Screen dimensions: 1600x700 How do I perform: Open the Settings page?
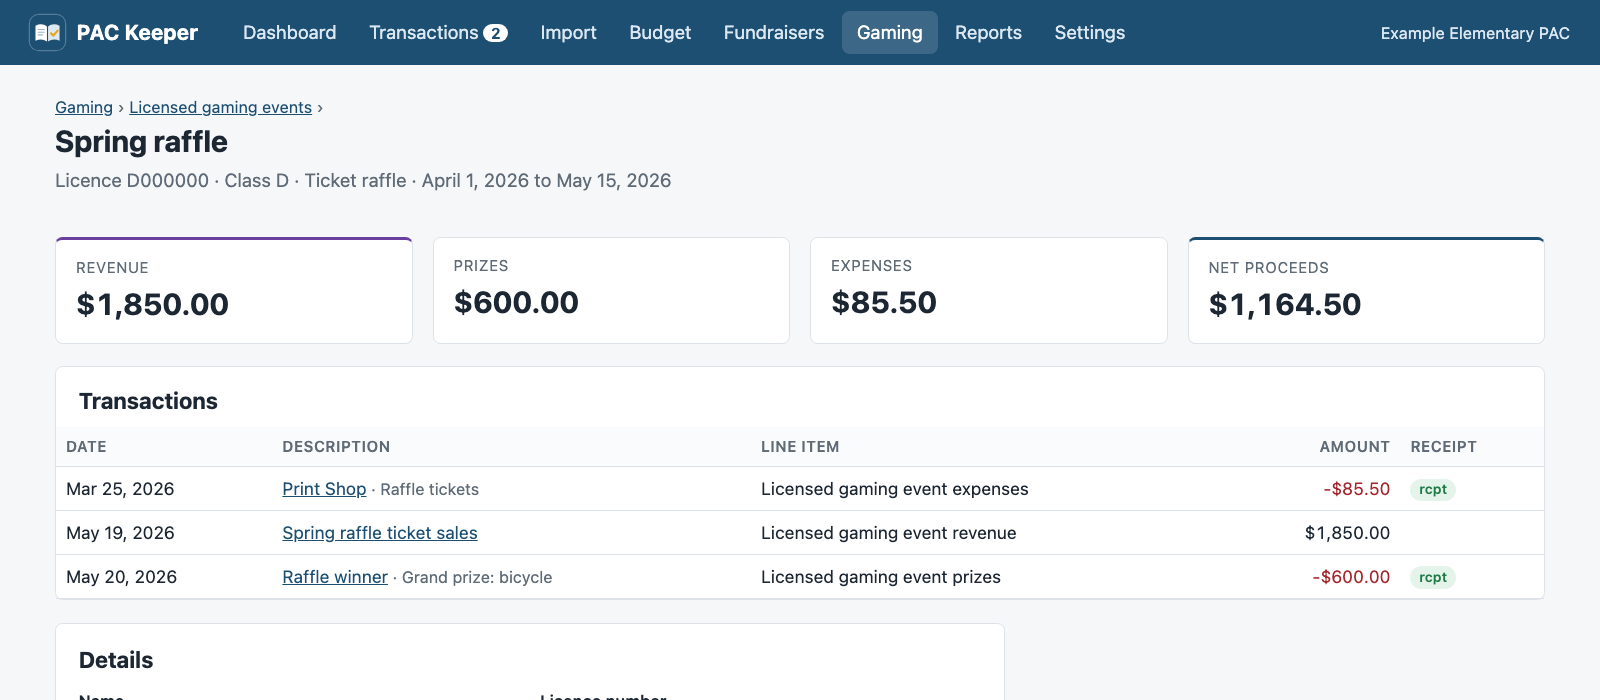pyautogui.click(x=1090, y=33)
